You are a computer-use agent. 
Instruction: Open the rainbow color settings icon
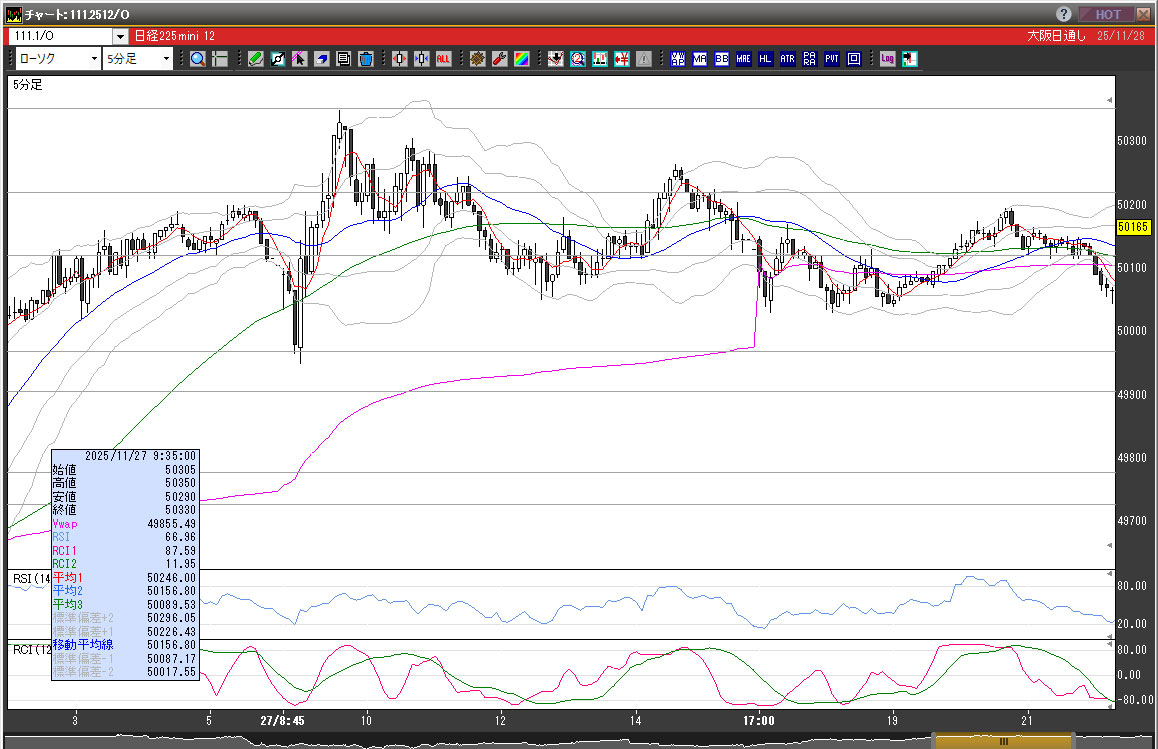[521, 59]
